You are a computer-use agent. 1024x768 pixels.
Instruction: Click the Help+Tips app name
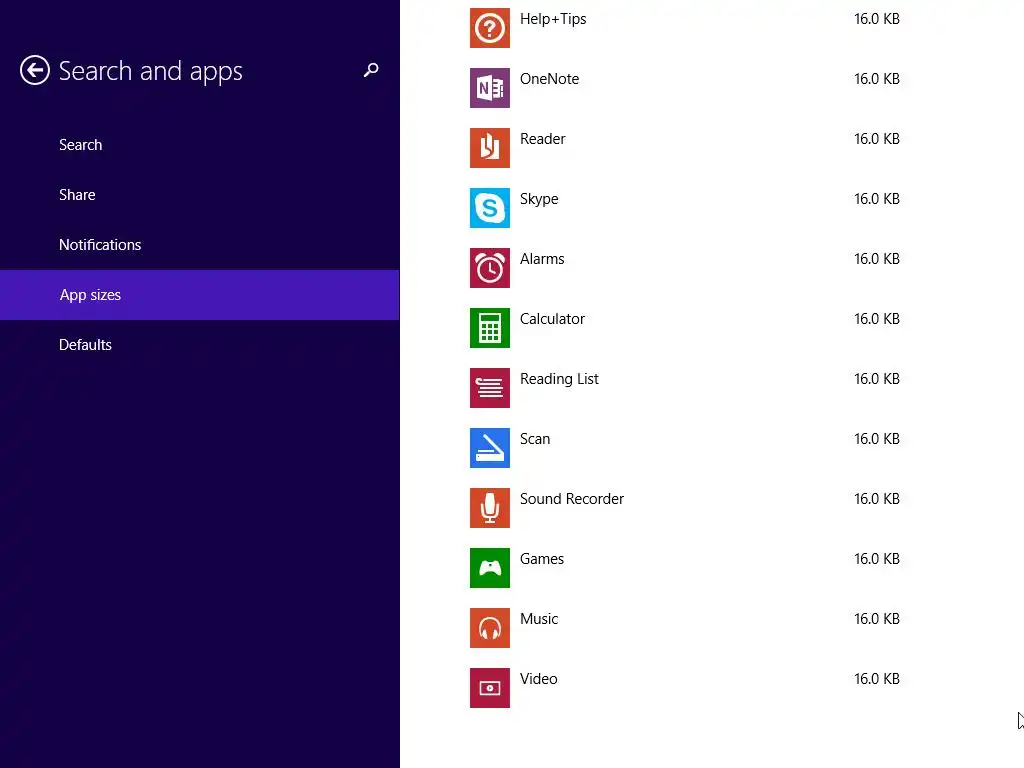coord(553,20)
